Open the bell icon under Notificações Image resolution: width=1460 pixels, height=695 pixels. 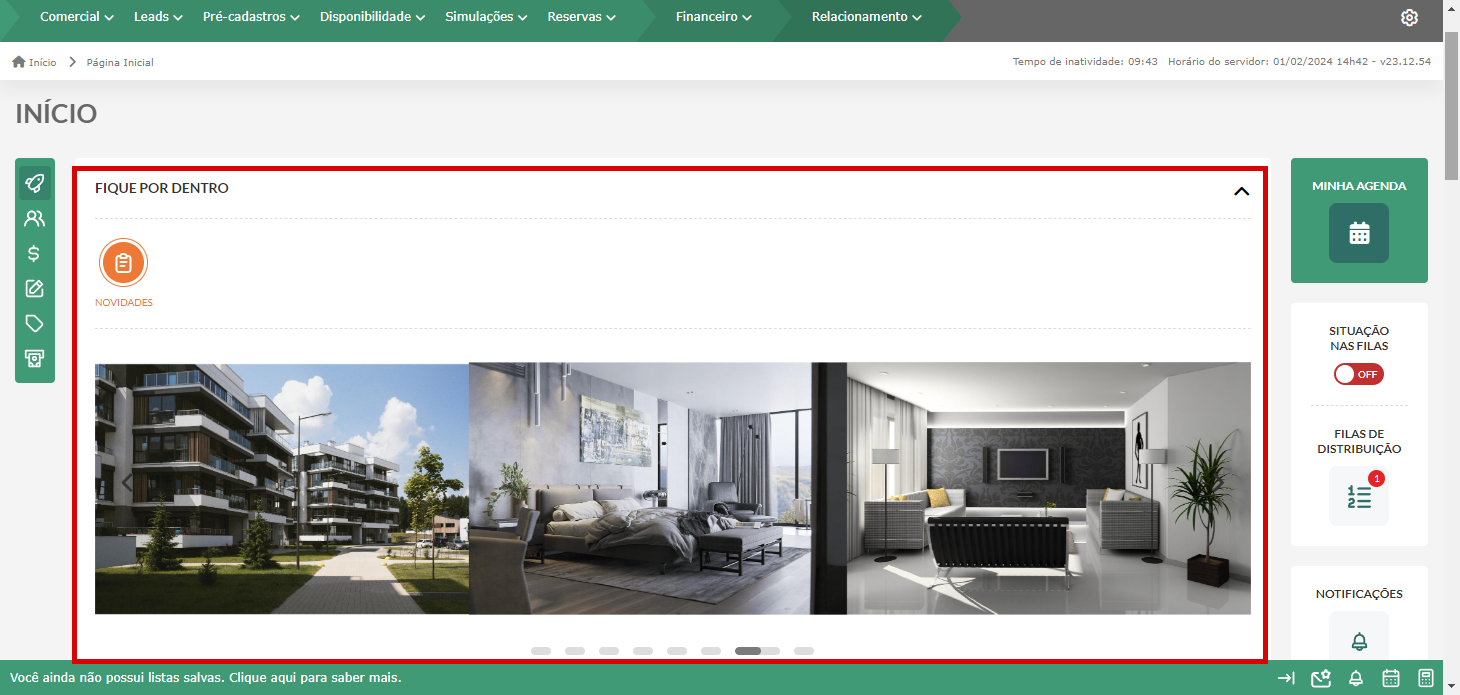(1359, 641)
